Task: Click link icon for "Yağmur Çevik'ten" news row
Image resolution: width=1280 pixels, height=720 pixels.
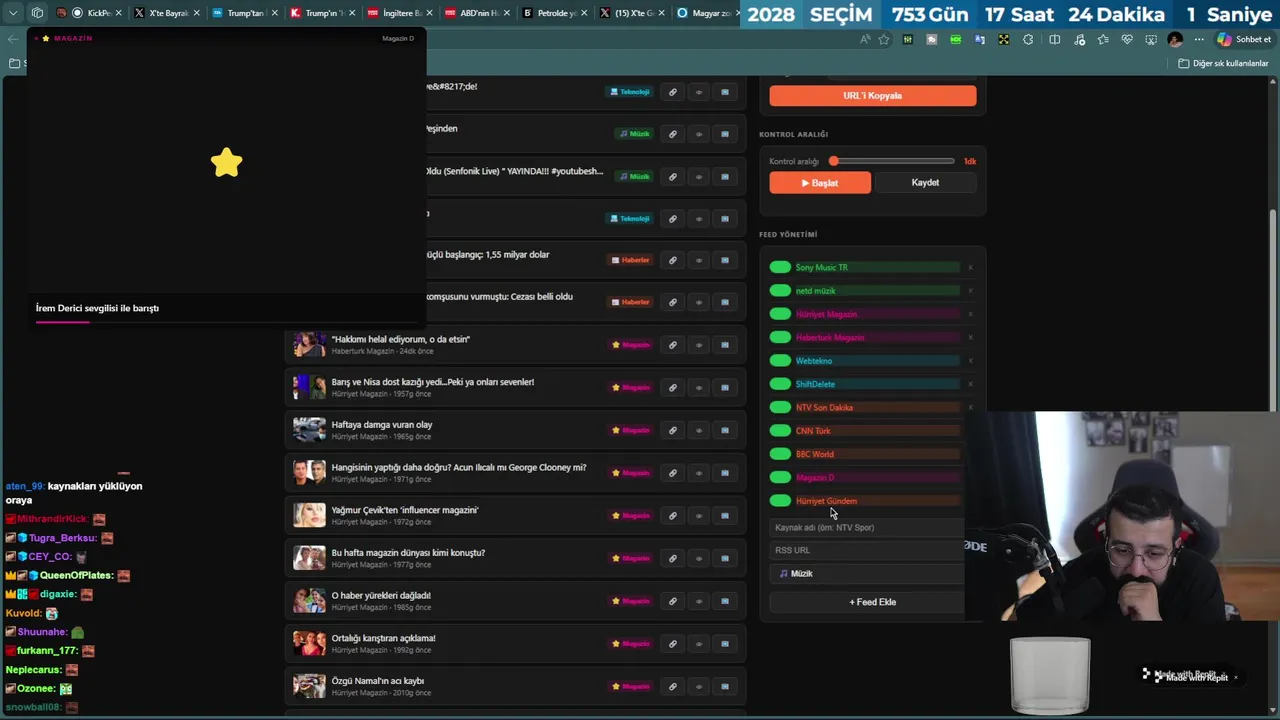Action: 673,516
